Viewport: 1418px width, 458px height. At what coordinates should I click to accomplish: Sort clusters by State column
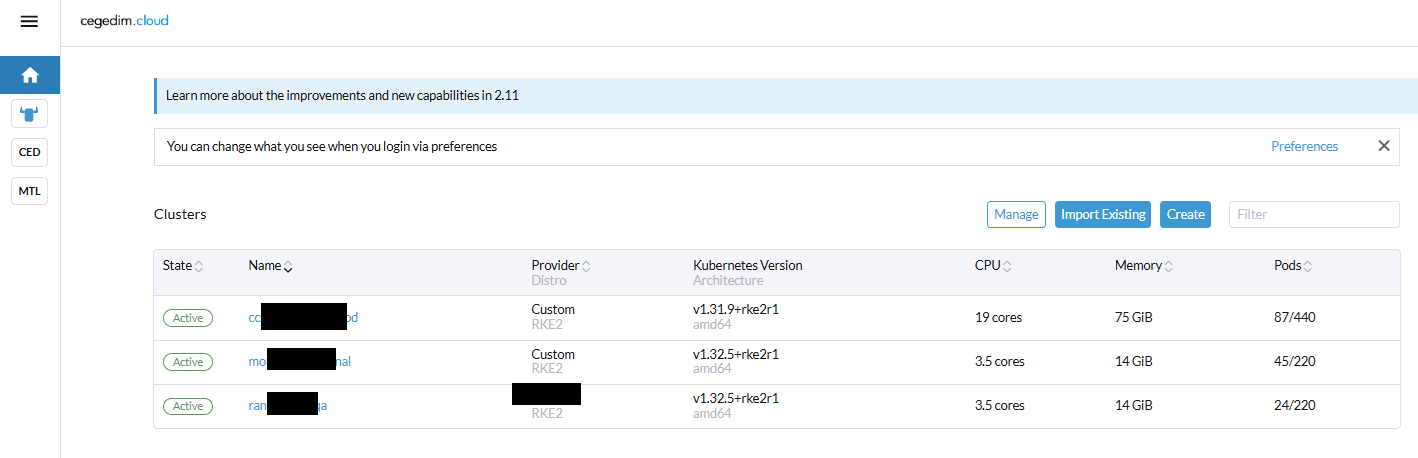(x=183, y=266)
